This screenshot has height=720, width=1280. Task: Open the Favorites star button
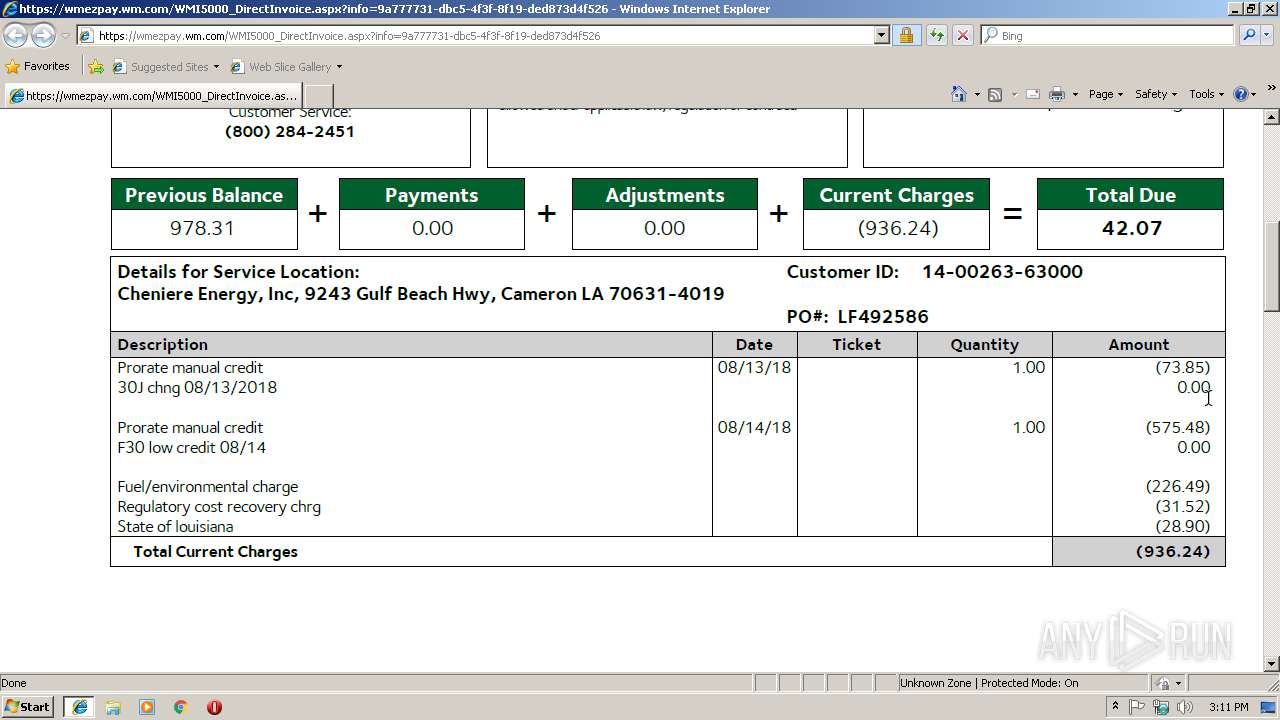pos(38,66)
